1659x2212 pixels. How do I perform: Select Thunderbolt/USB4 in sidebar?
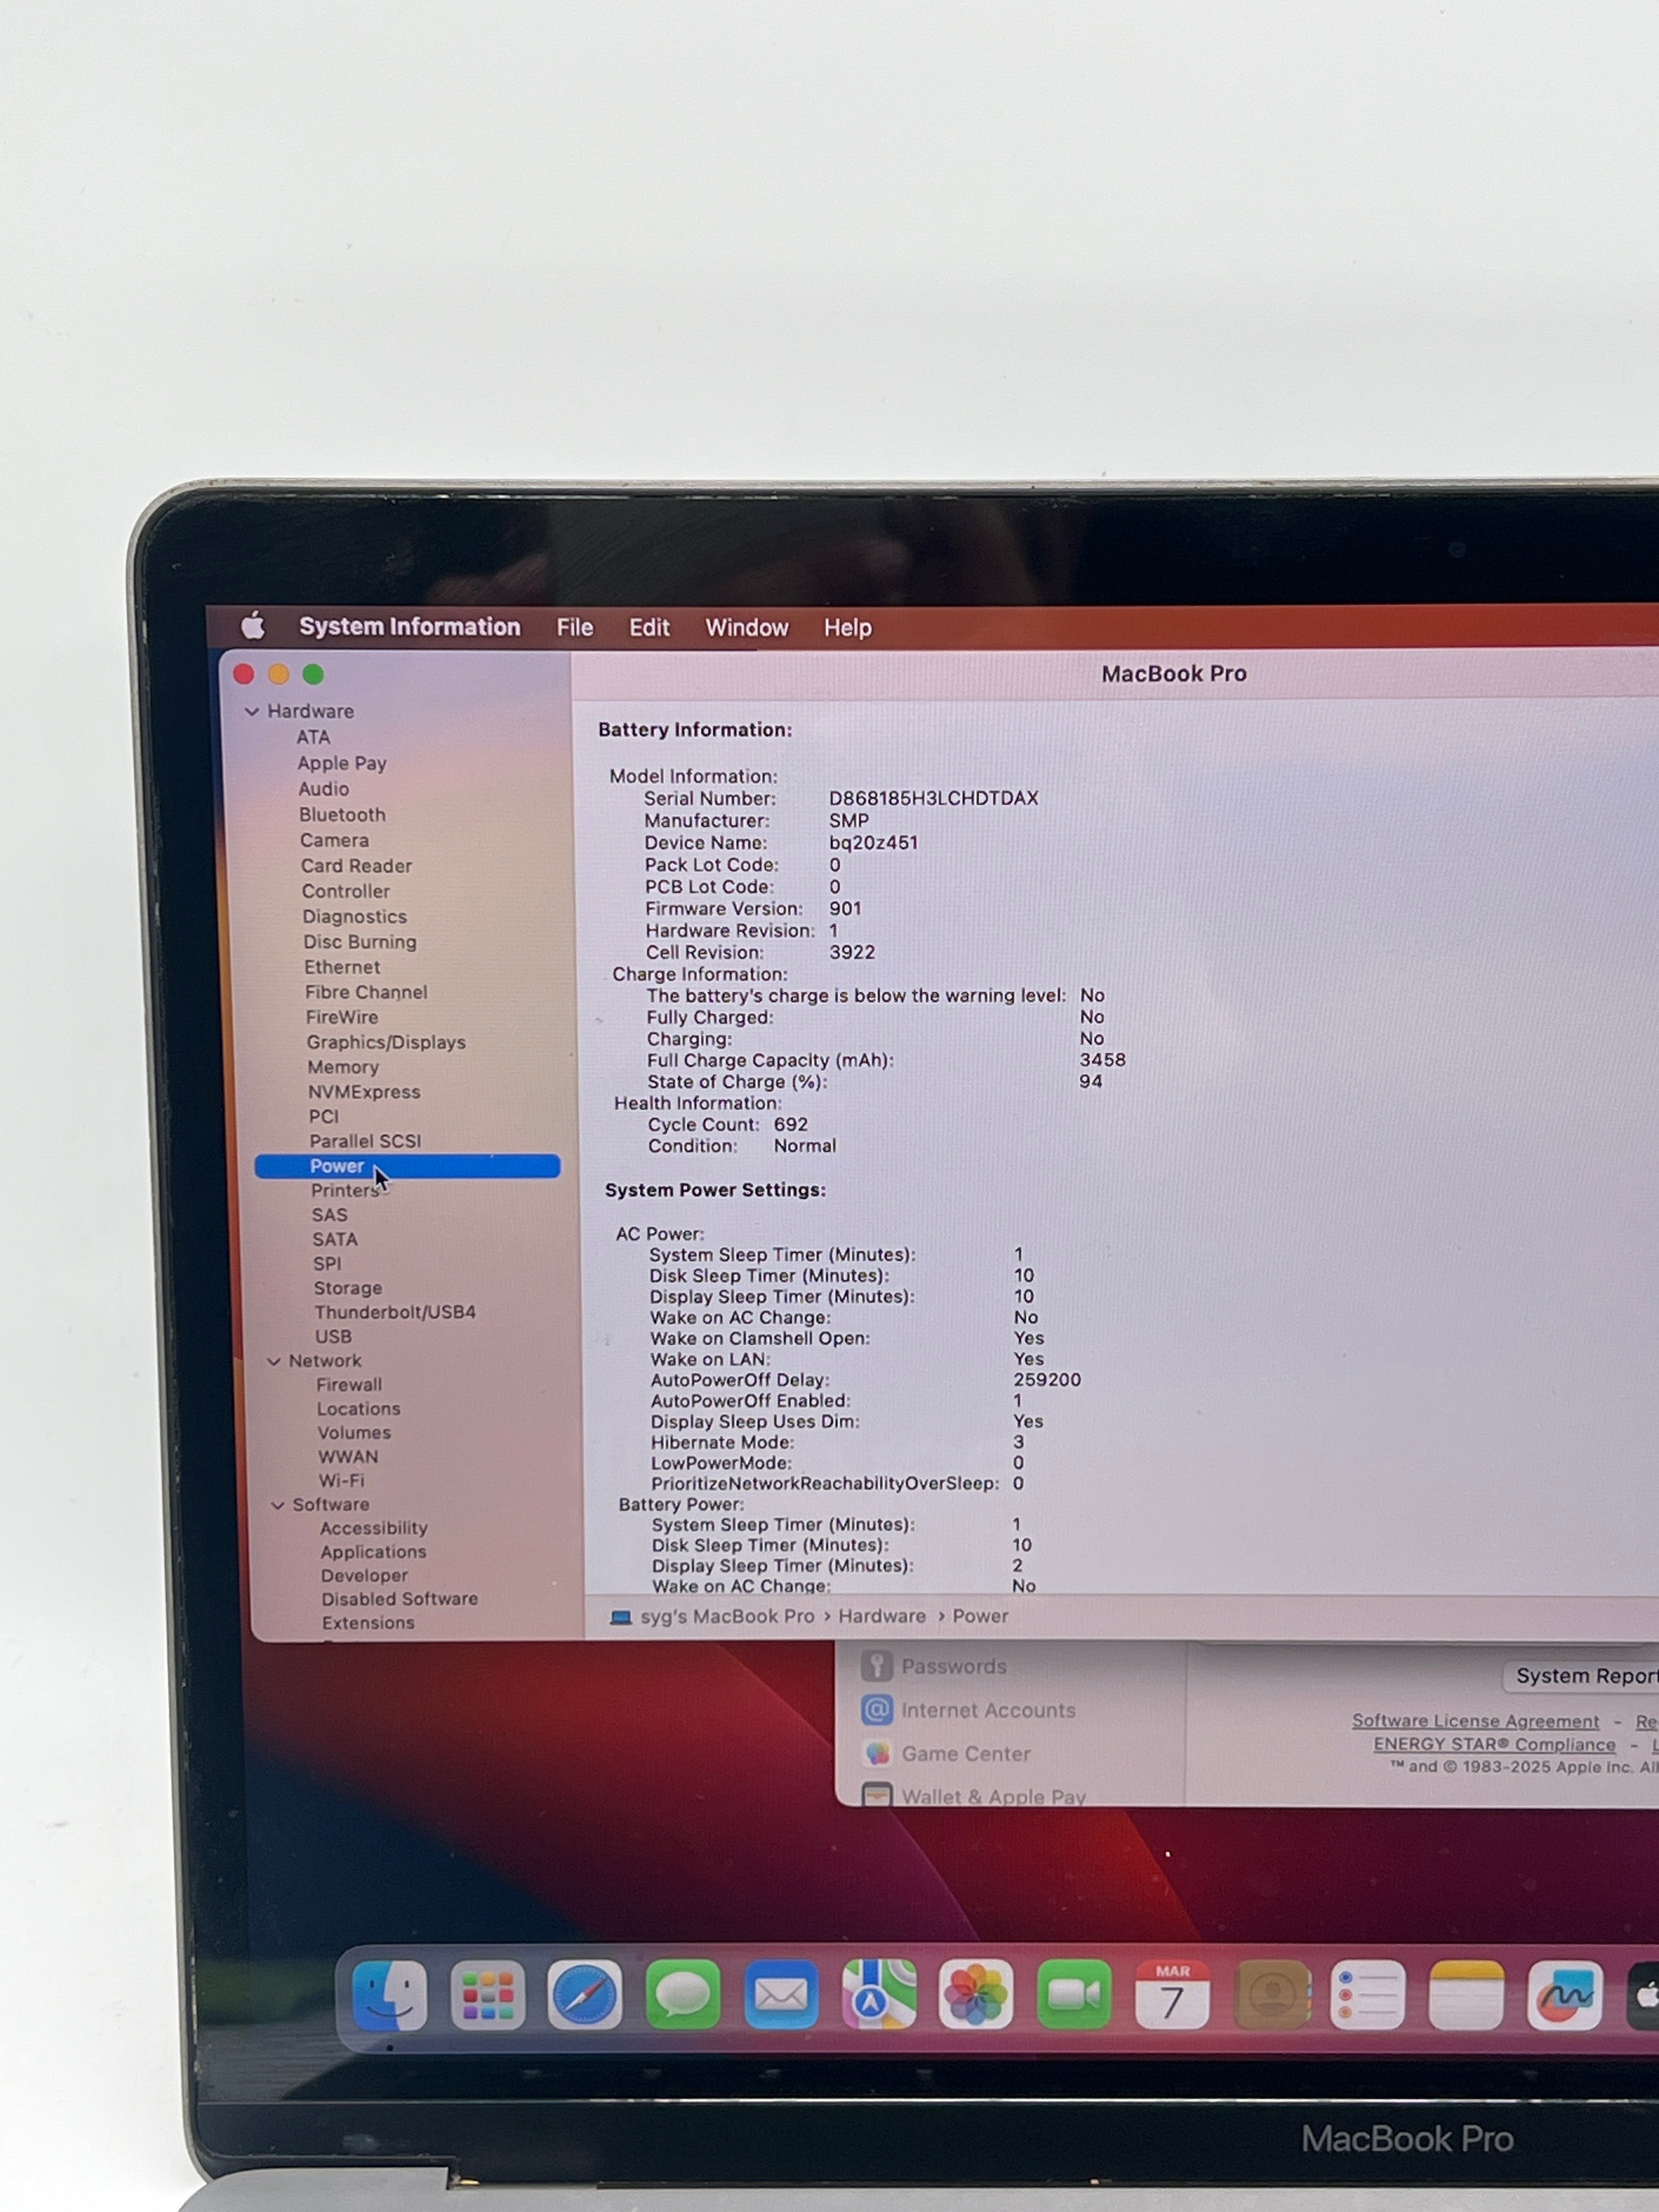coord(395,1312)
